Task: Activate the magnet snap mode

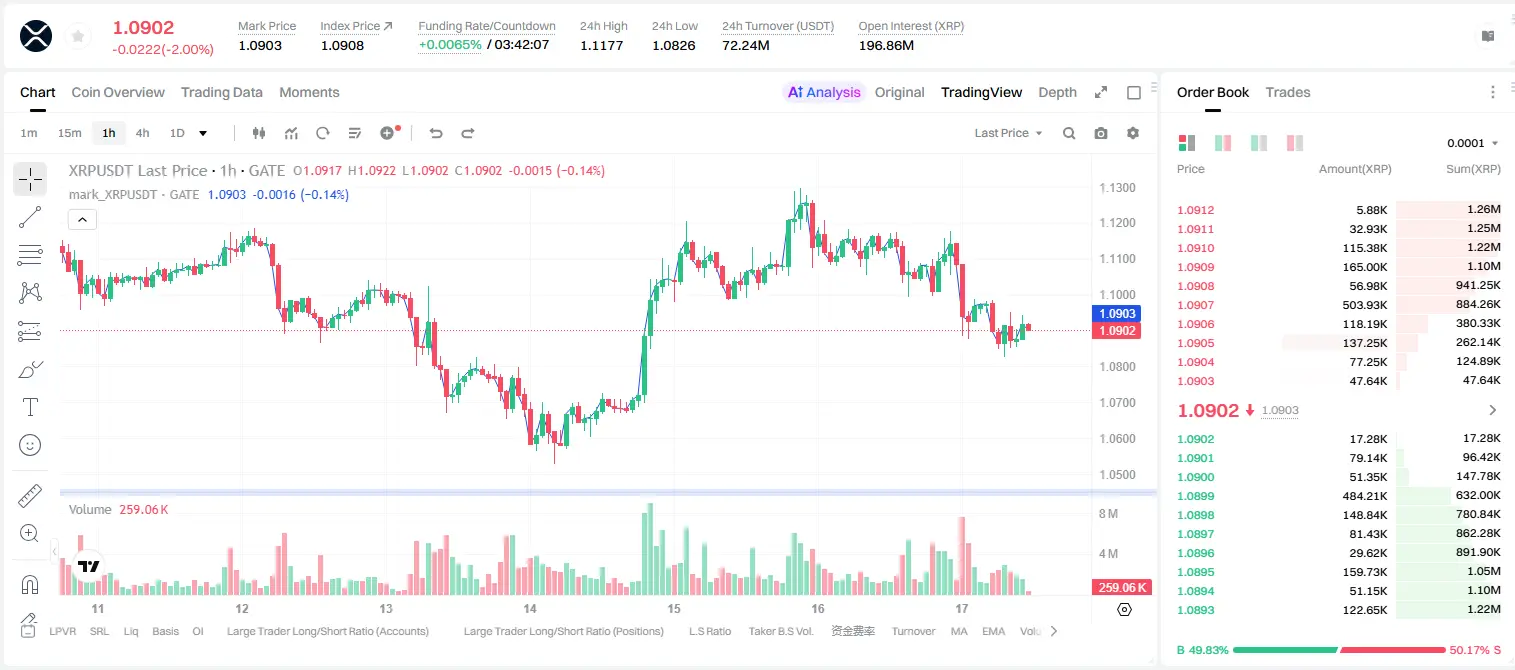Action: click(30, 584)
